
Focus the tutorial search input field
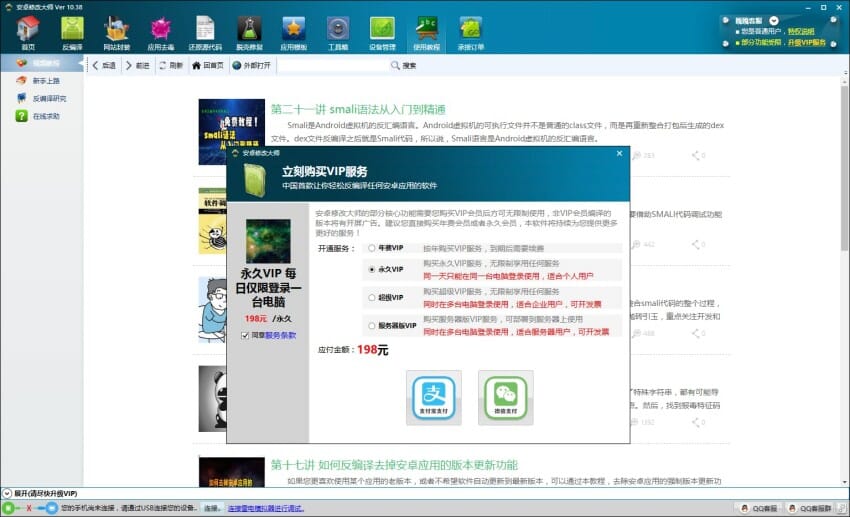(x=333, y=66)
